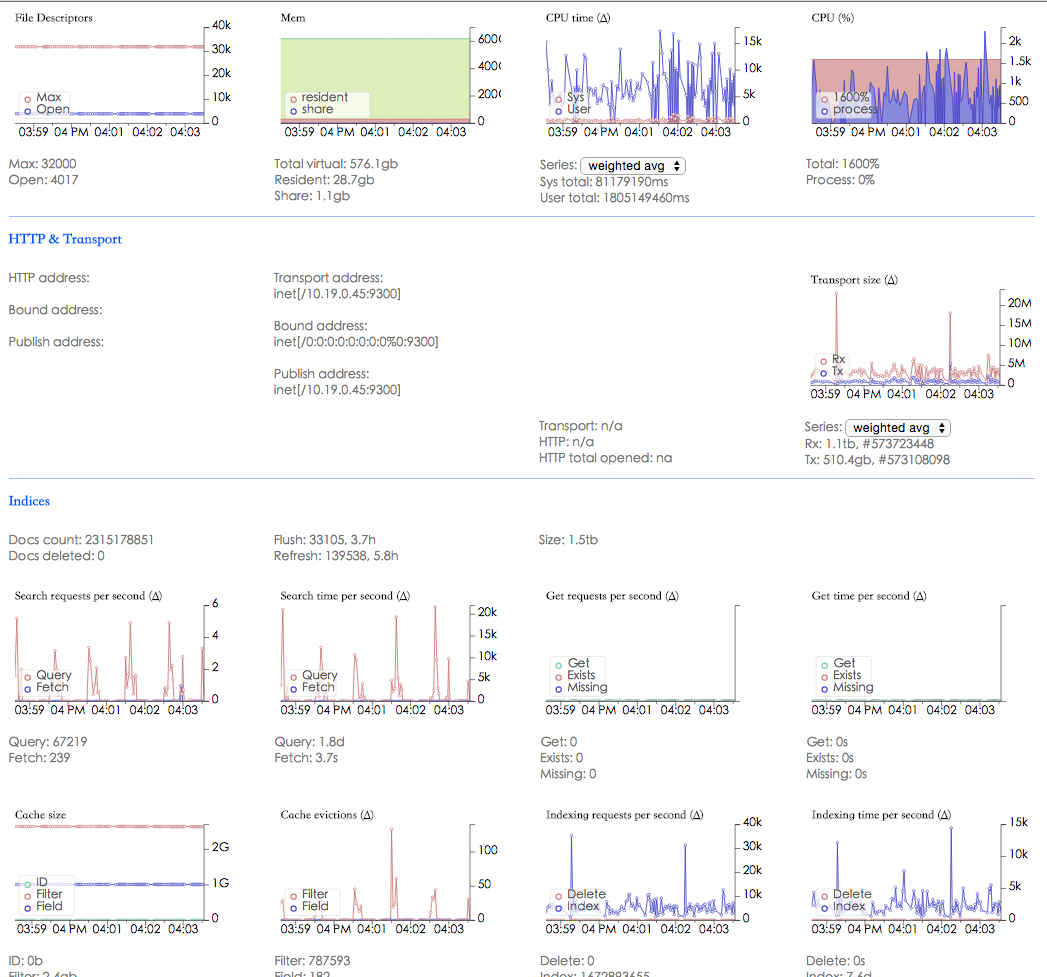Click the Missing legend marker in Get time chart
Viewport: 1047px width, 977px height.
(x=823, y=688)
